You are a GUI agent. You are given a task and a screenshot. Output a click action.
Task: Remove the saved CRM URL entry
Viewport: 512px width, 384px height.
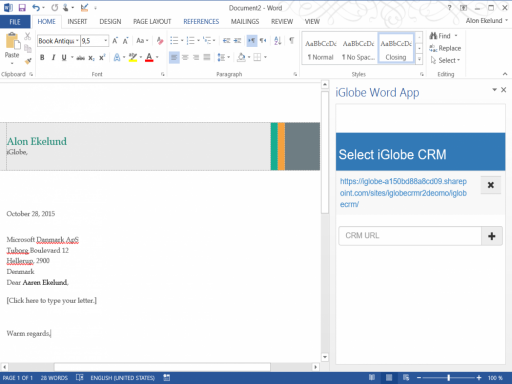point(491,185)
